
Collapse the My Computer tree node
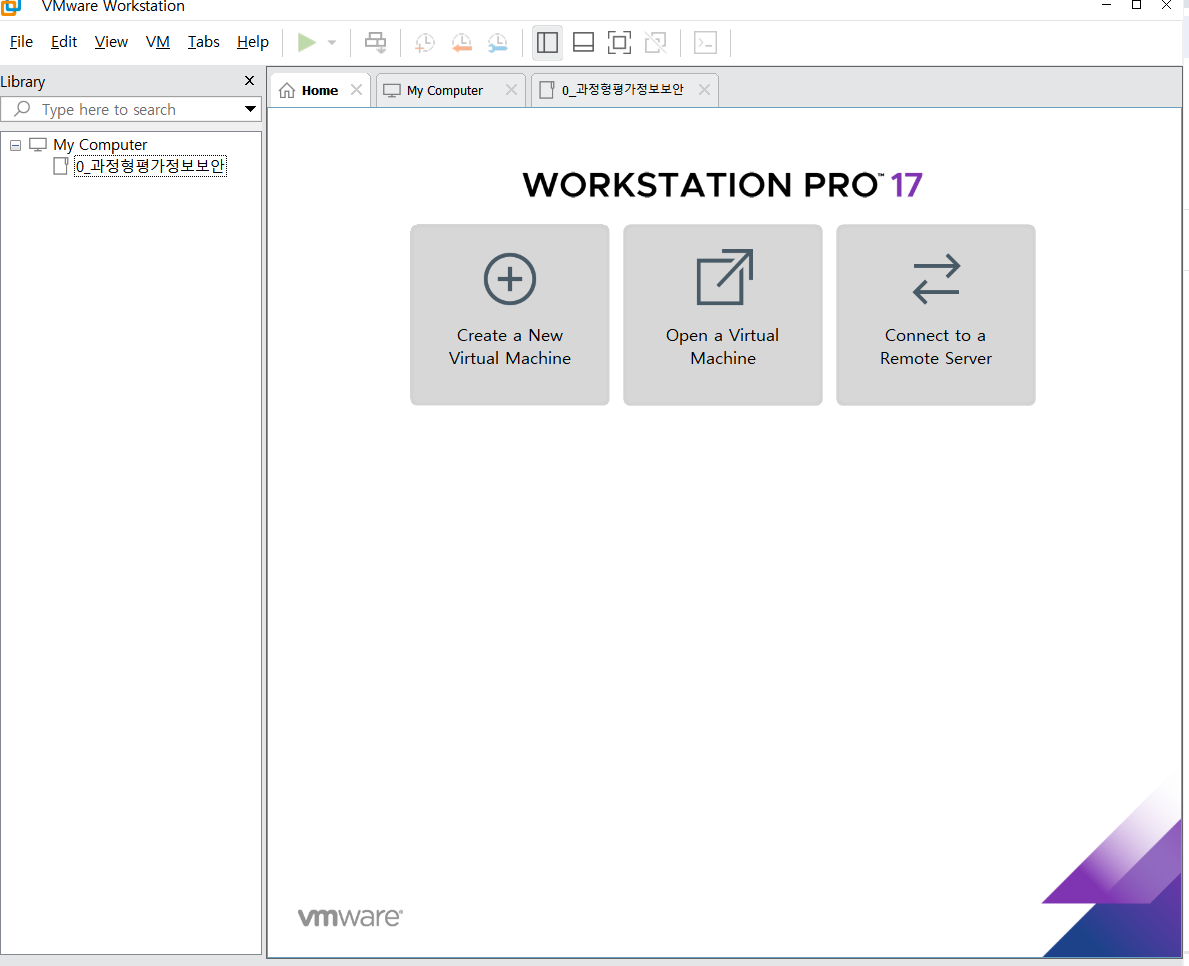[15, 145]
